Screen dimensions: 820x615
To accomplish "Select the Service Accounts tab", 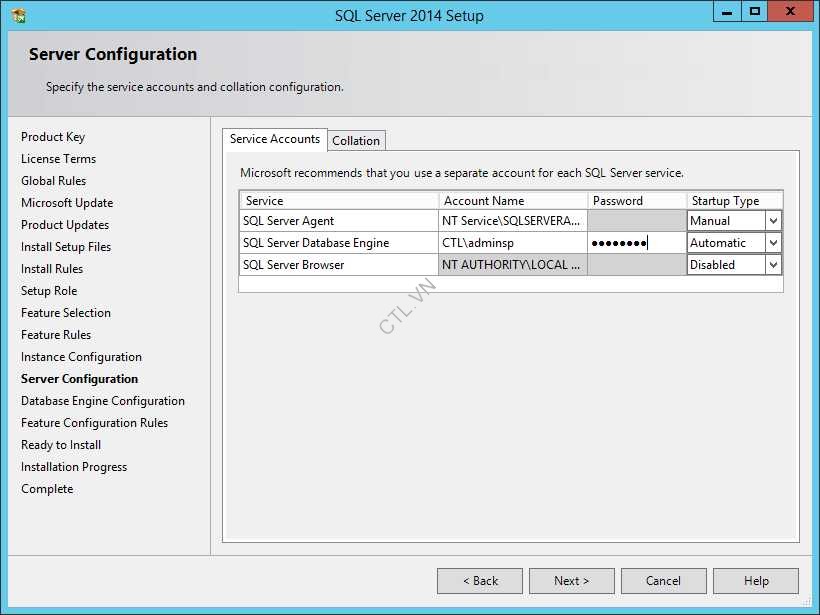I will pyautogui.click(x=274, y=139).
